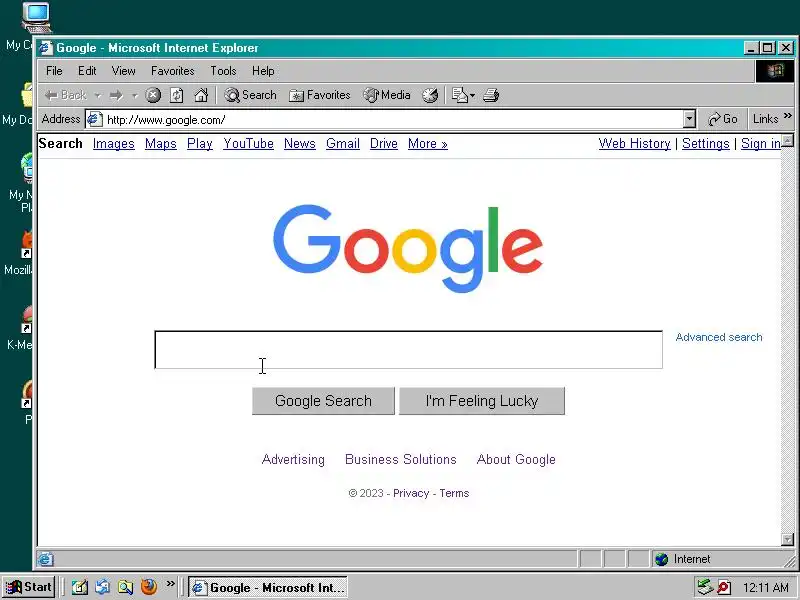The height and width of the screenshot is (600, 800).
Task: Click the search folder quick launch icon
Action: tap(126, 587)
